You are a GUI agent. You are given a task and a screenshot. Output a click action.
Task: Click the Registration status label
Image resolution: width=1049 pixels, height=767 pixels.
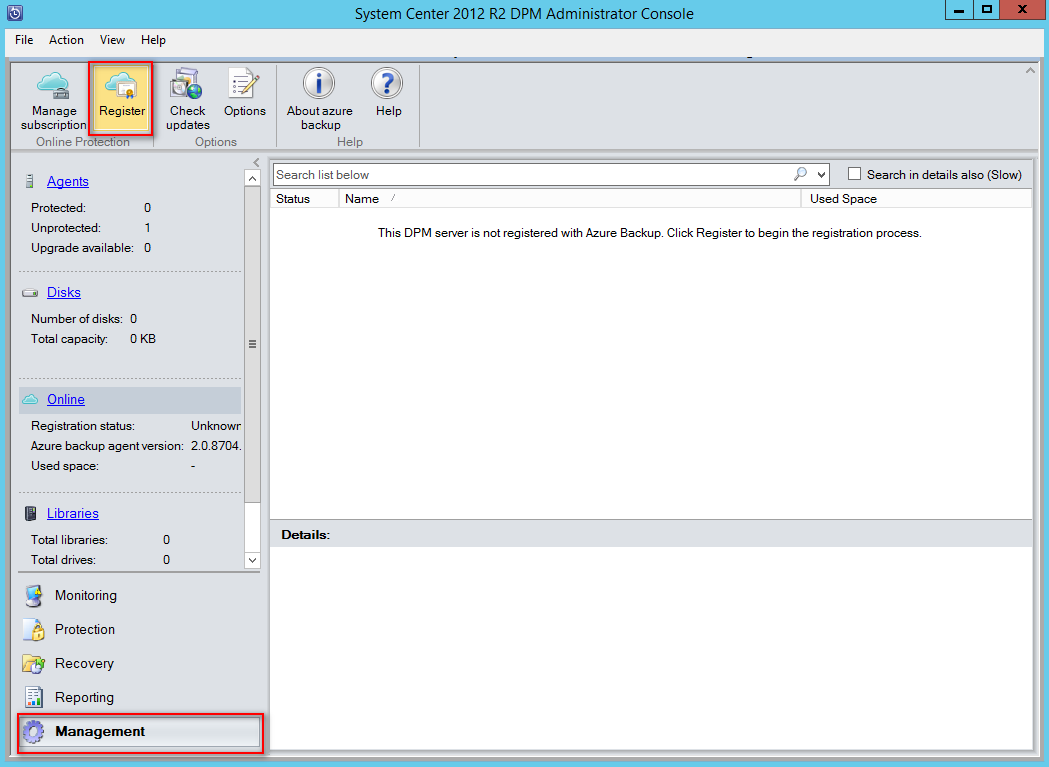pos(83,426)
